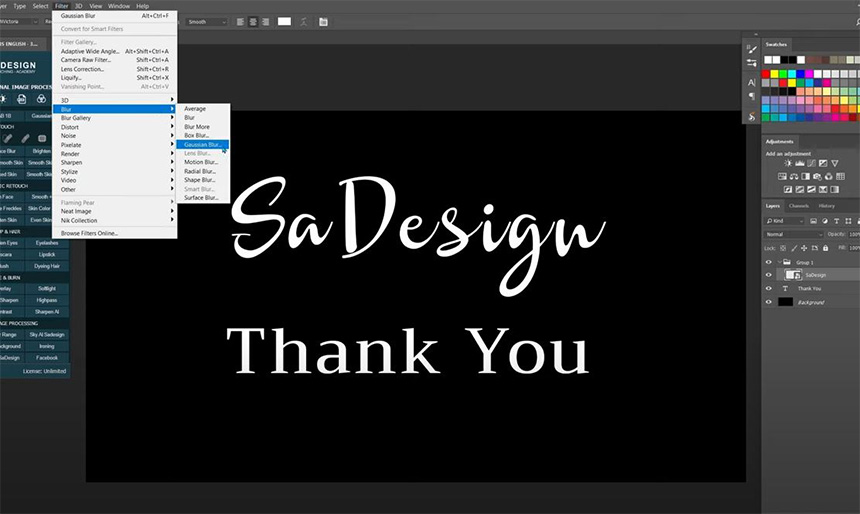Switch to the History tab

[x=827, y=206]
